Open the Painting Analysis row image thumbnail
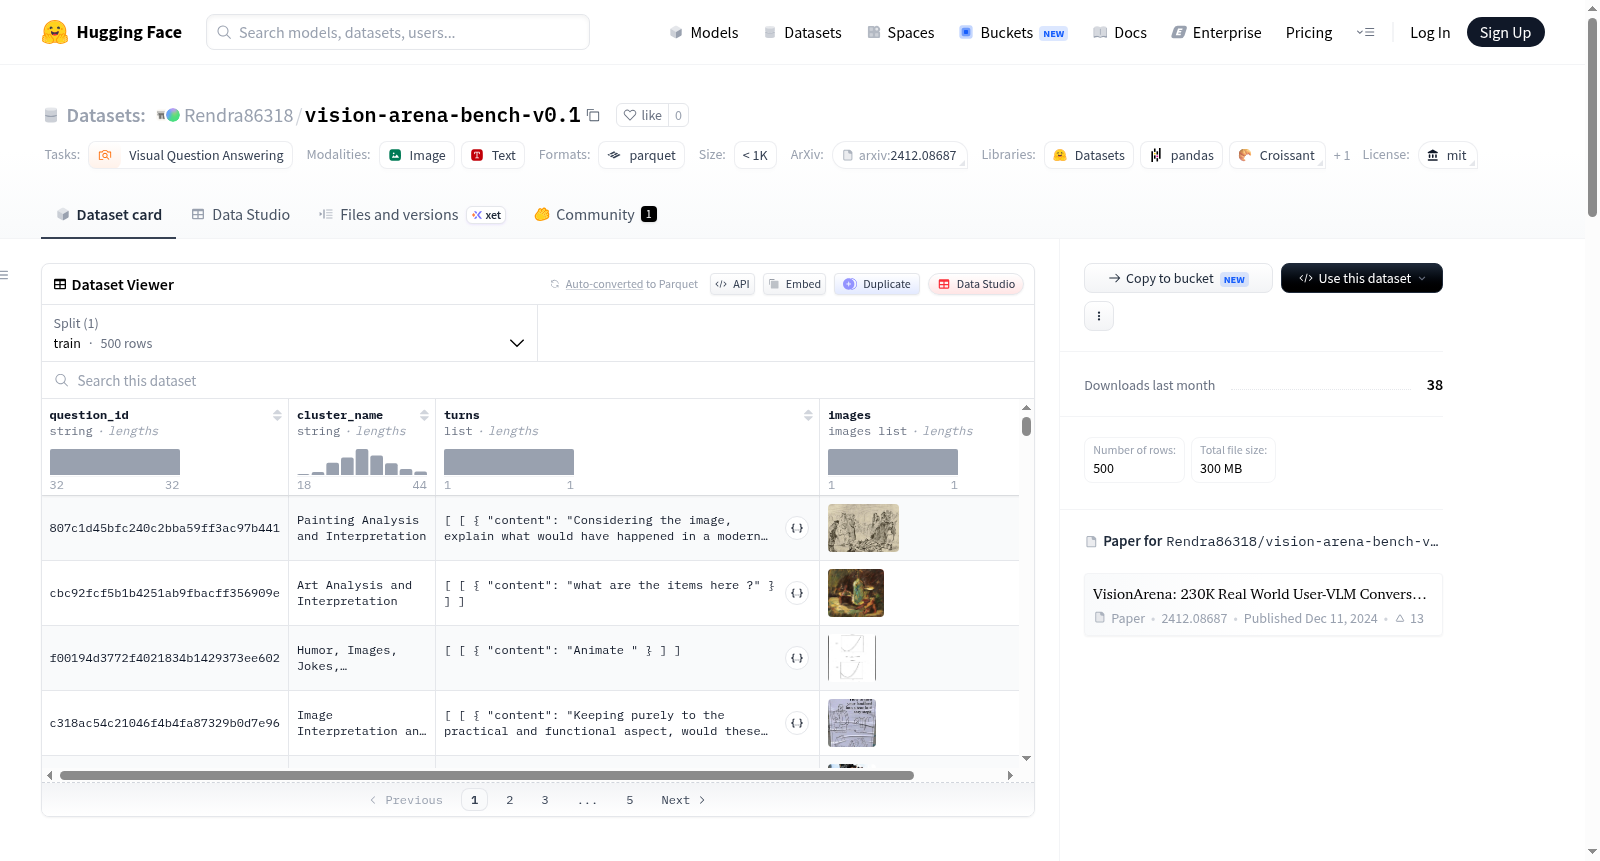Image resolution: width=1600 pixels, height=861 pixels. tap(863, 528)
